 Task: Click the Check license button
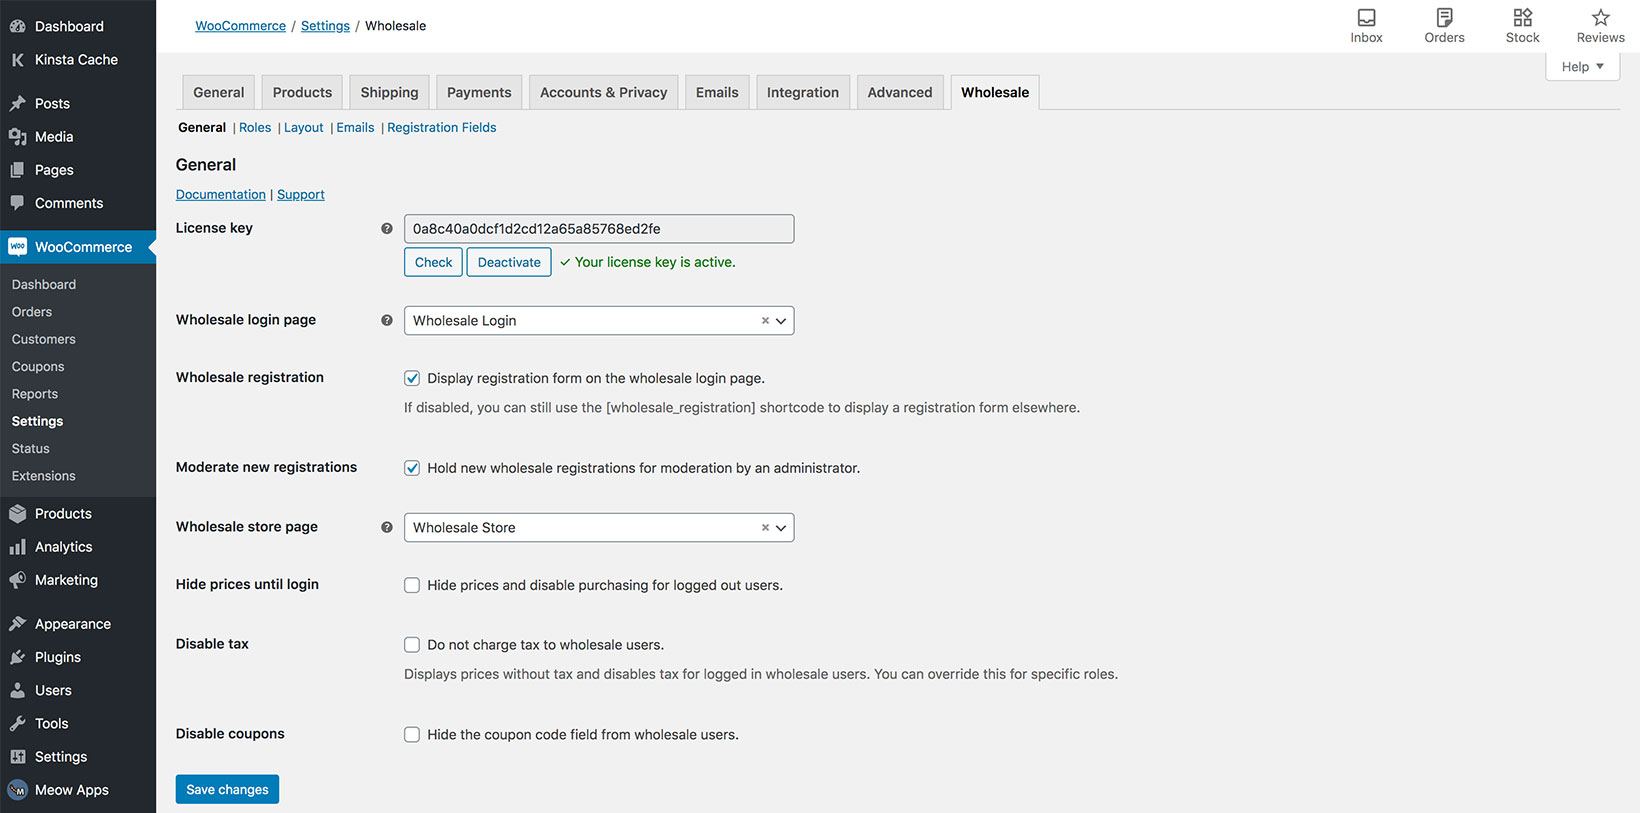click(x=433, y=262)
